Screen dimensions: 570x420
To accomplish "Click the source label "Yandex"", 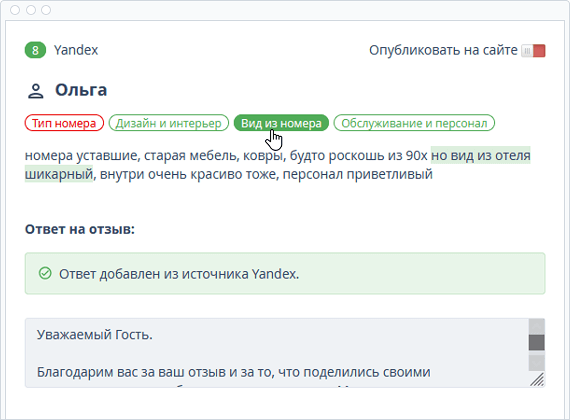I will (76, 50).
